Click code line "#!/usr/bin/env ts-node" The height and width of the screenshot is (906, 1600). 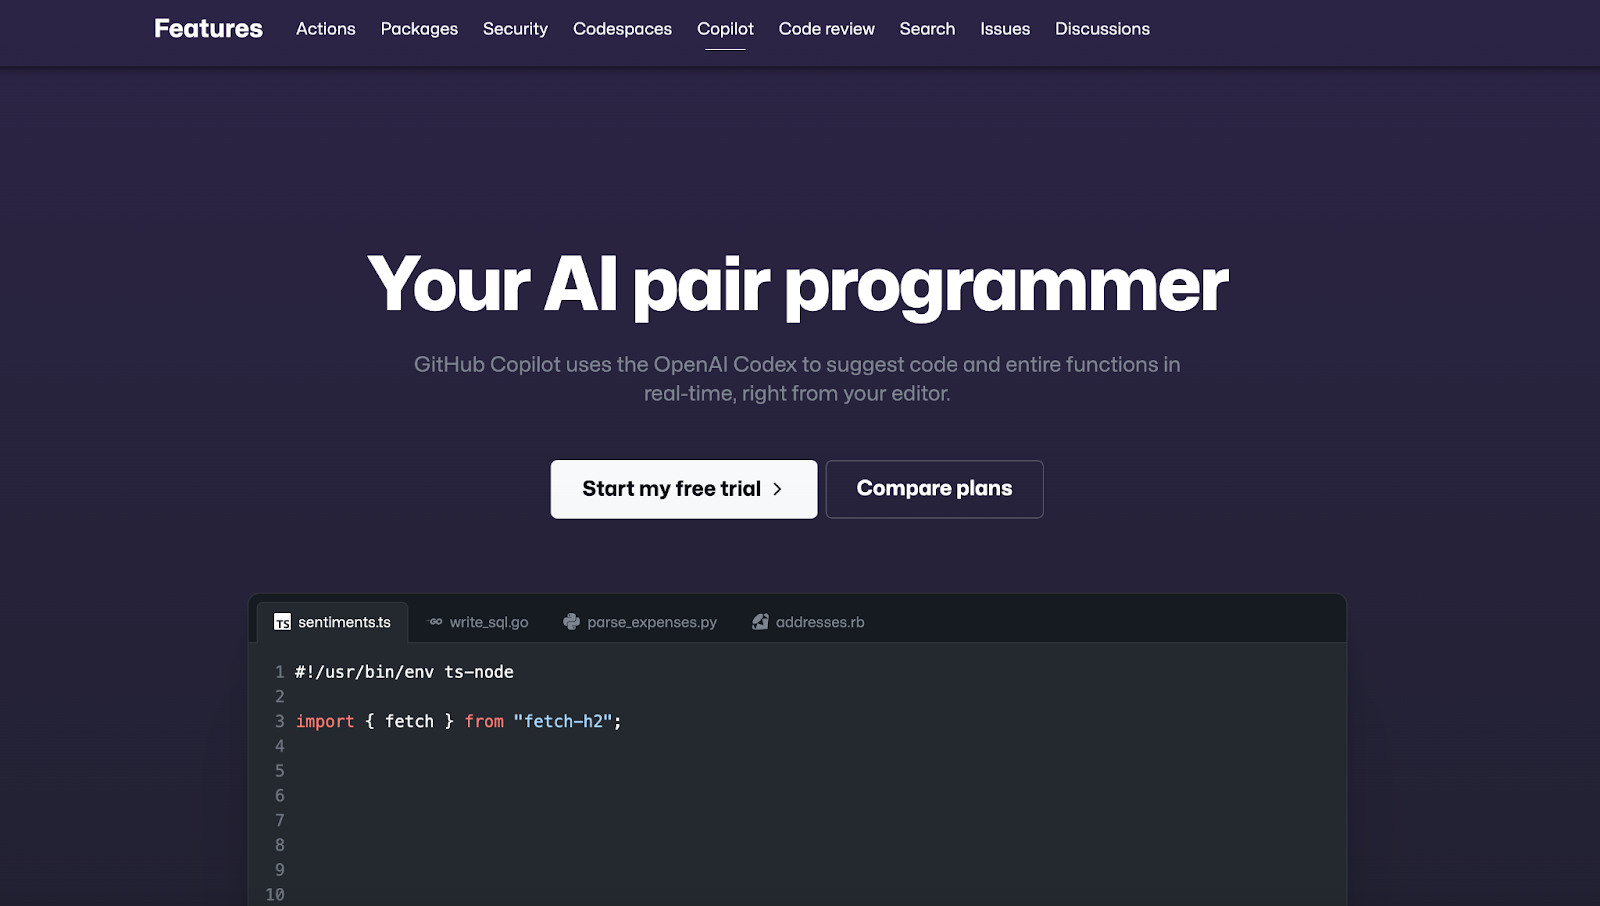click(404, 672)
